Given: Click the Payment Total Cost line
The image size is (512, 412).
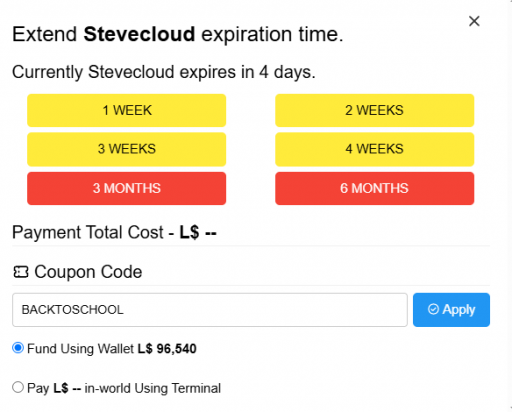Looking at the screenshot, I should (x=114, y=232).
